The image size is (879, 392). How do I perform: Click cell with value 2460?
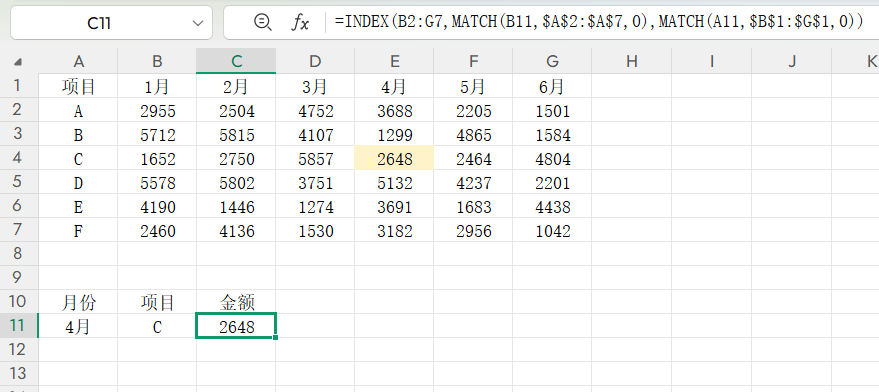point(157,230)
